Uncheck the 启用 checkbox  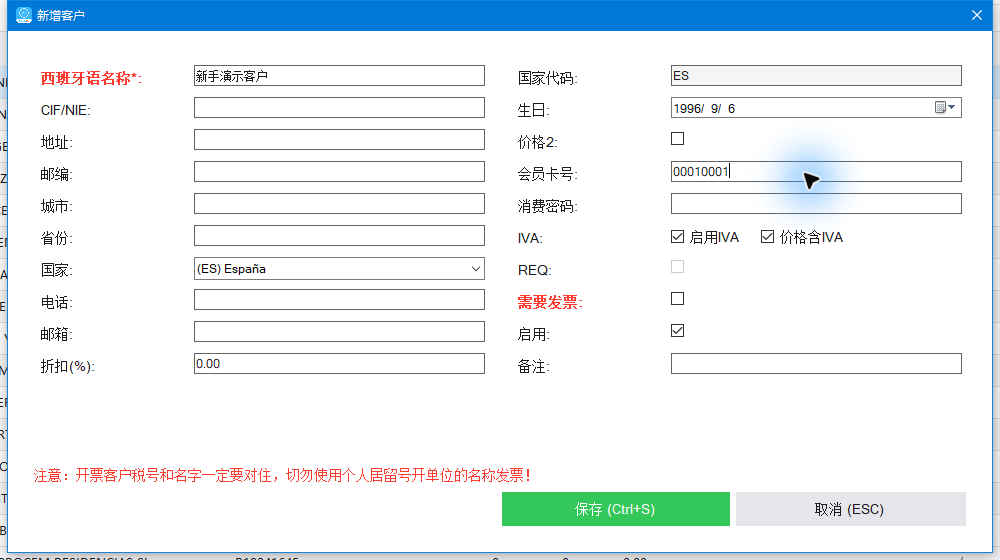coord(677,330)
